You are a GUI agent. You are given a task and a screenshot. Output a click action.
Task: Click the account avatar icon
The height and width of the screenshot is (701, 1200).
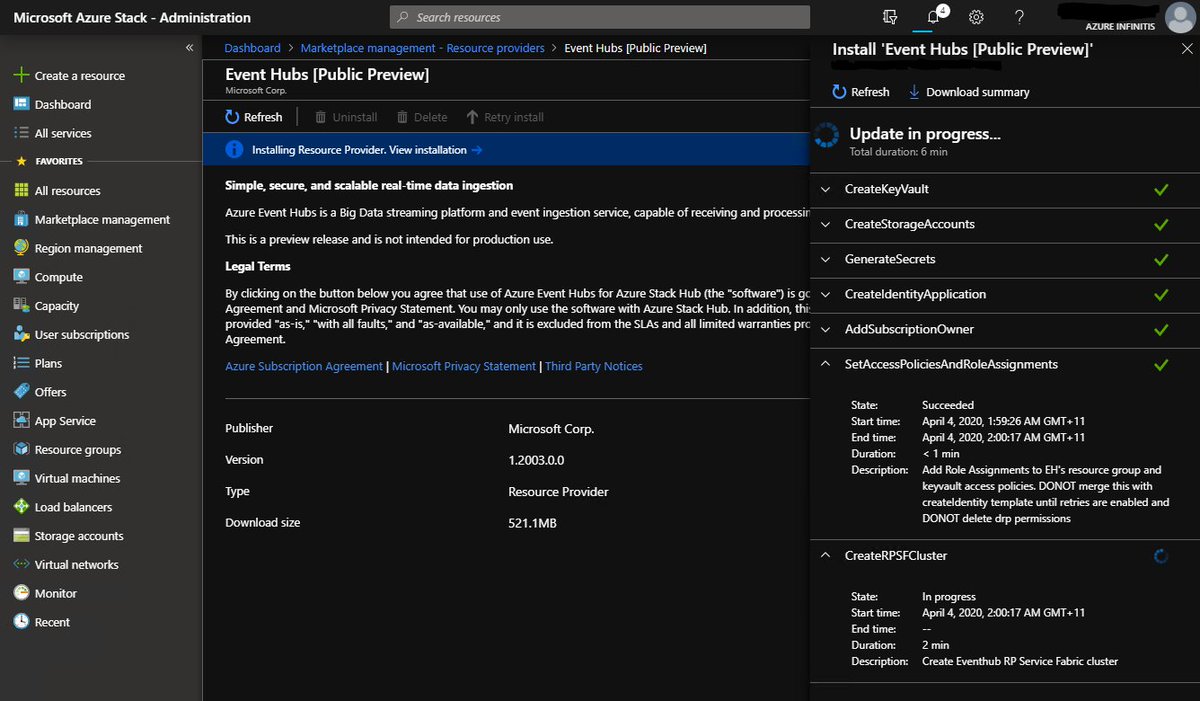(x=1178, y=17)
